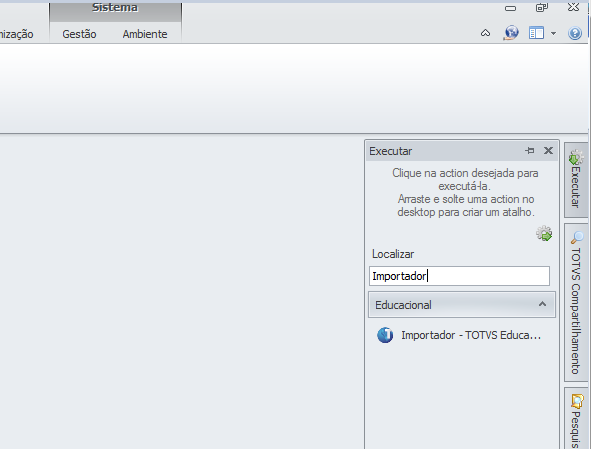Click the globe user icon in the ribbon
Image resolution: width=591 pixels, height=449 pixels.
pos(511,33)
